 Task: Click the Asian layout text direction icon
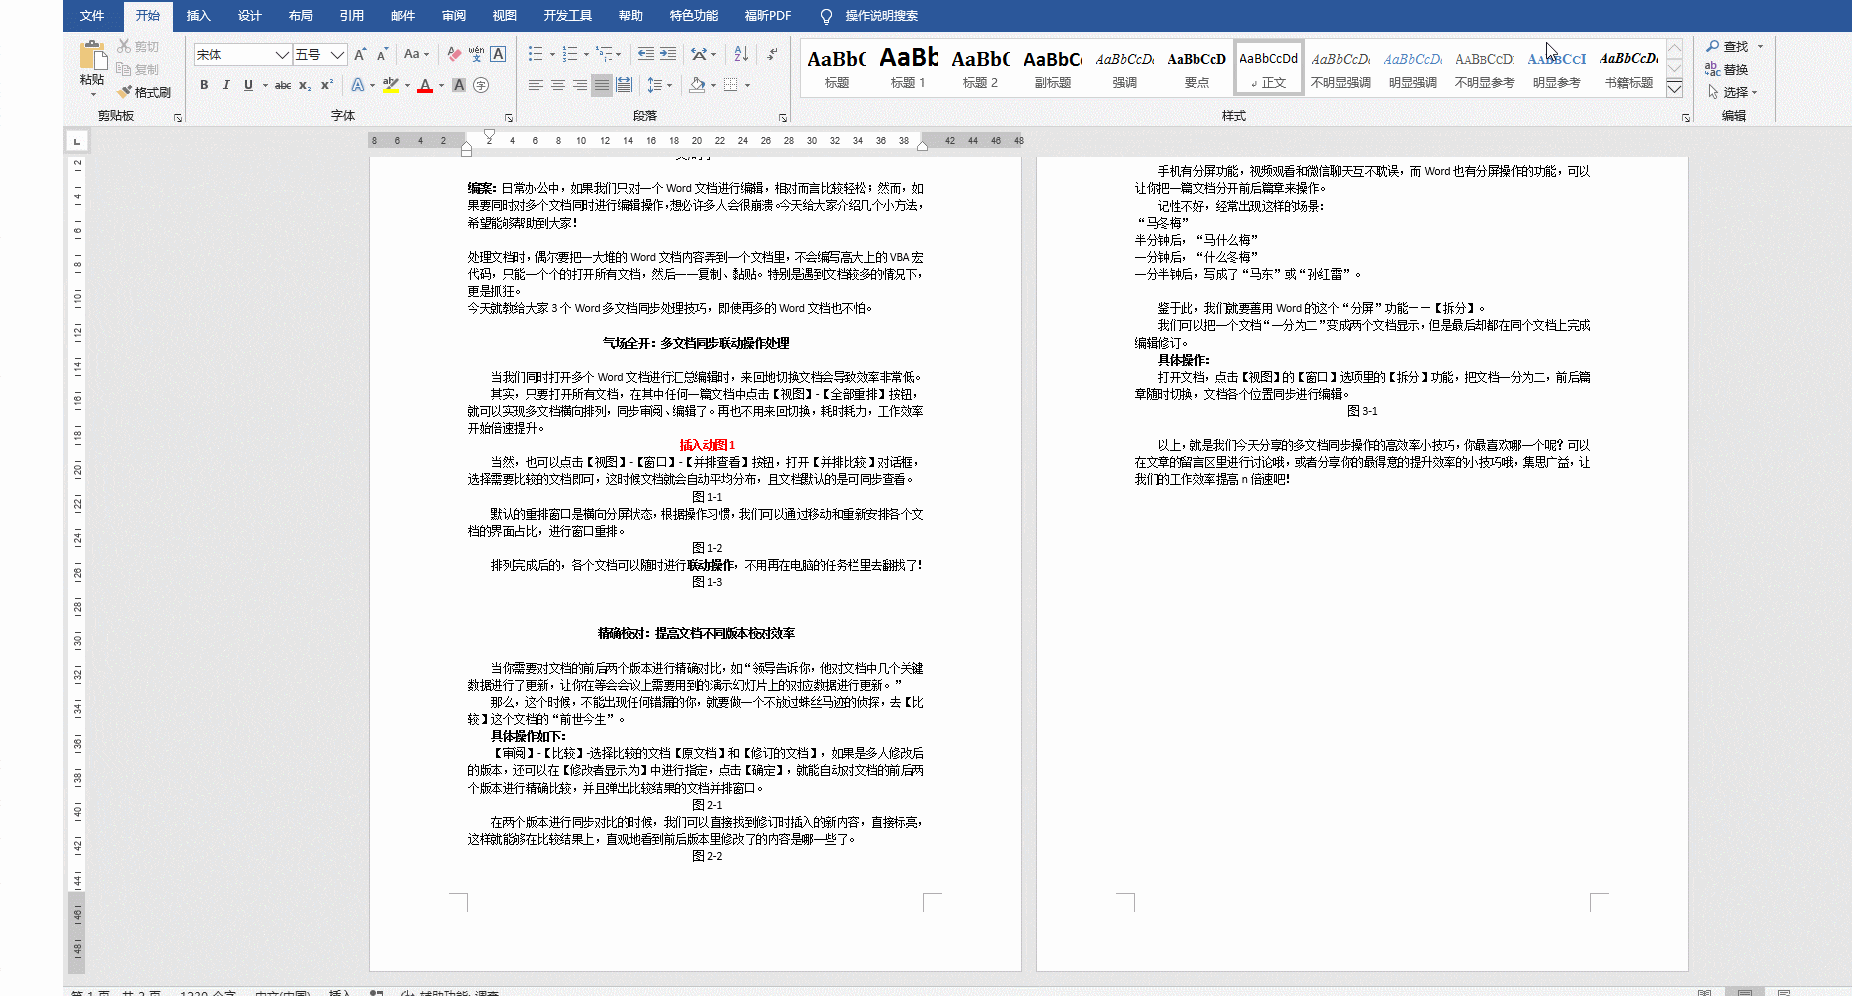(699, 54)
